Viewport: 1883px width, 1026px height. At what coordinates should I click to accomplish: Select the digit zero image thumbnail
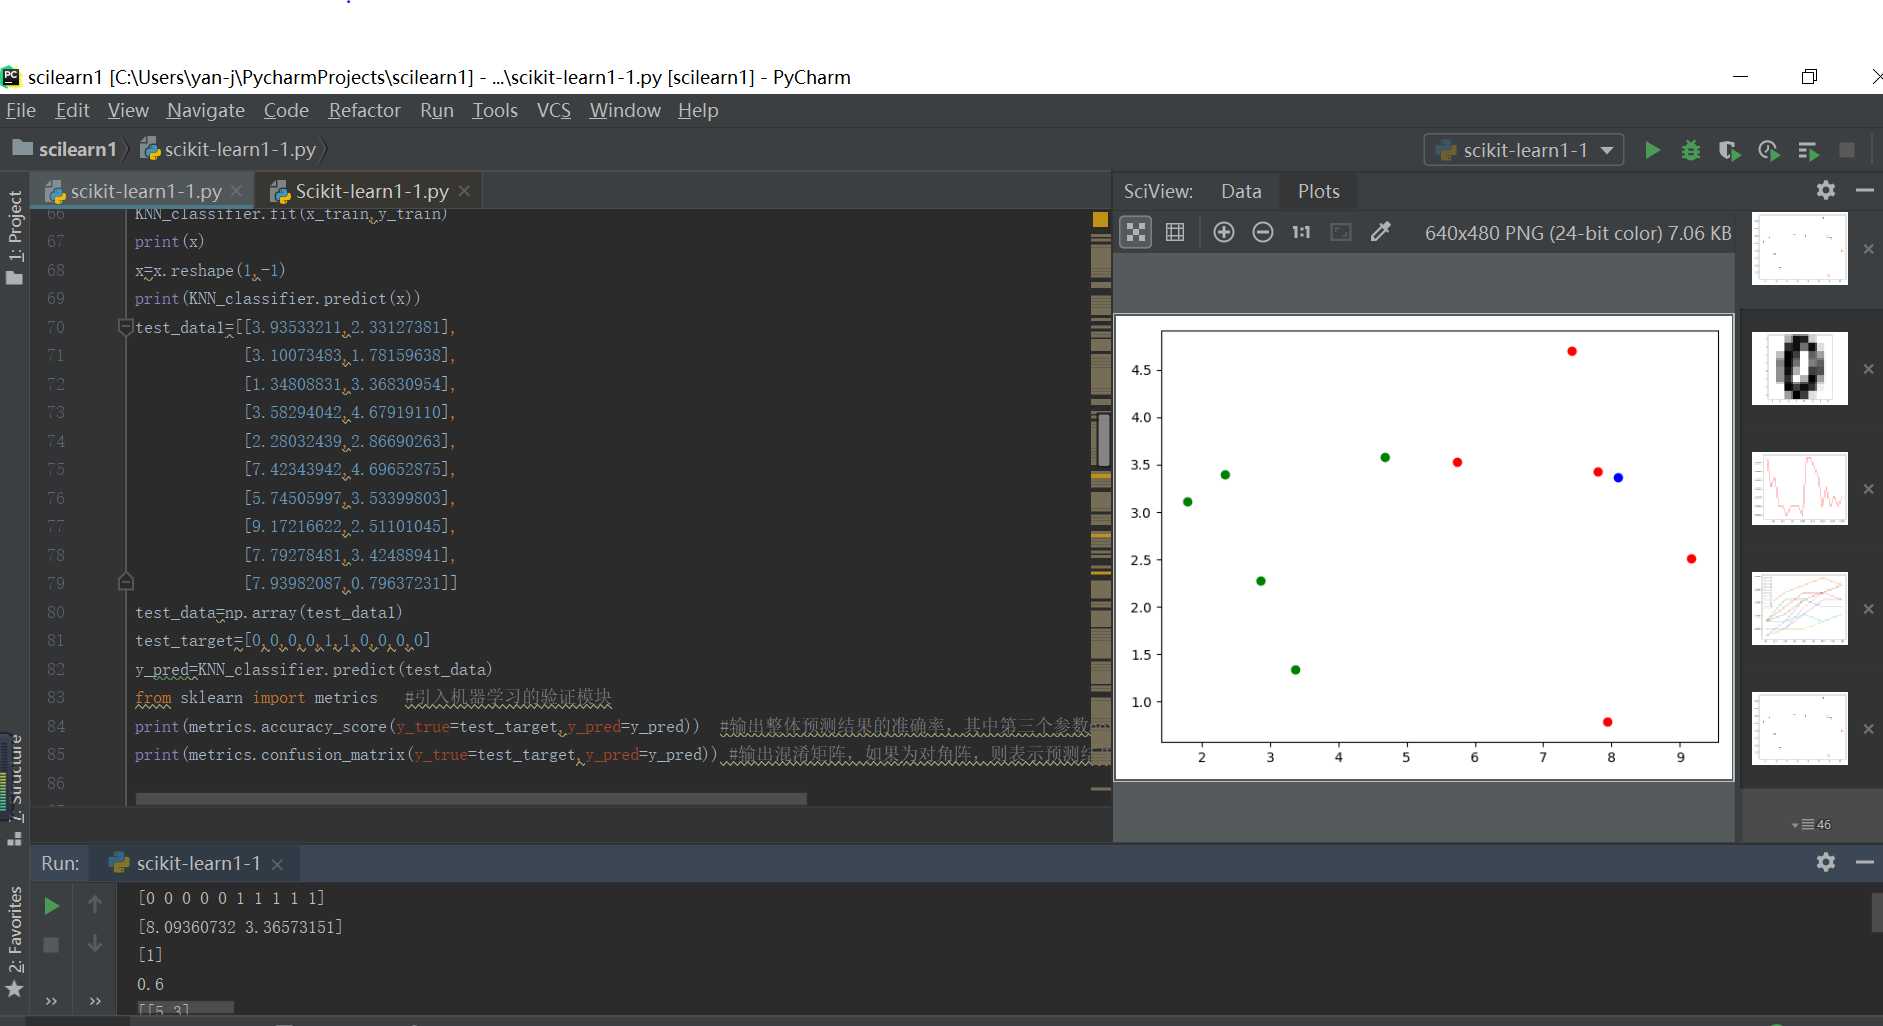pyautogui.click(x=1799, y=369)
